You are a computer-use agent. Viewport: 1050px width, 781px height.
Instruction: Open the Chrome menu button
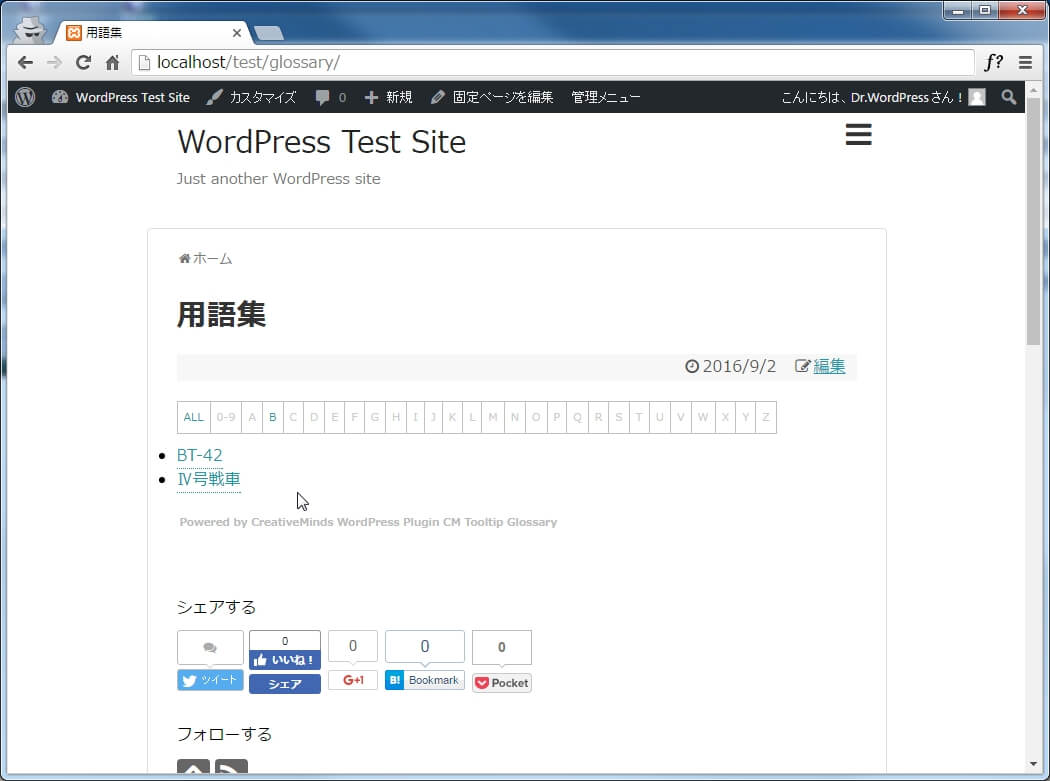(x=1025, y=63)
